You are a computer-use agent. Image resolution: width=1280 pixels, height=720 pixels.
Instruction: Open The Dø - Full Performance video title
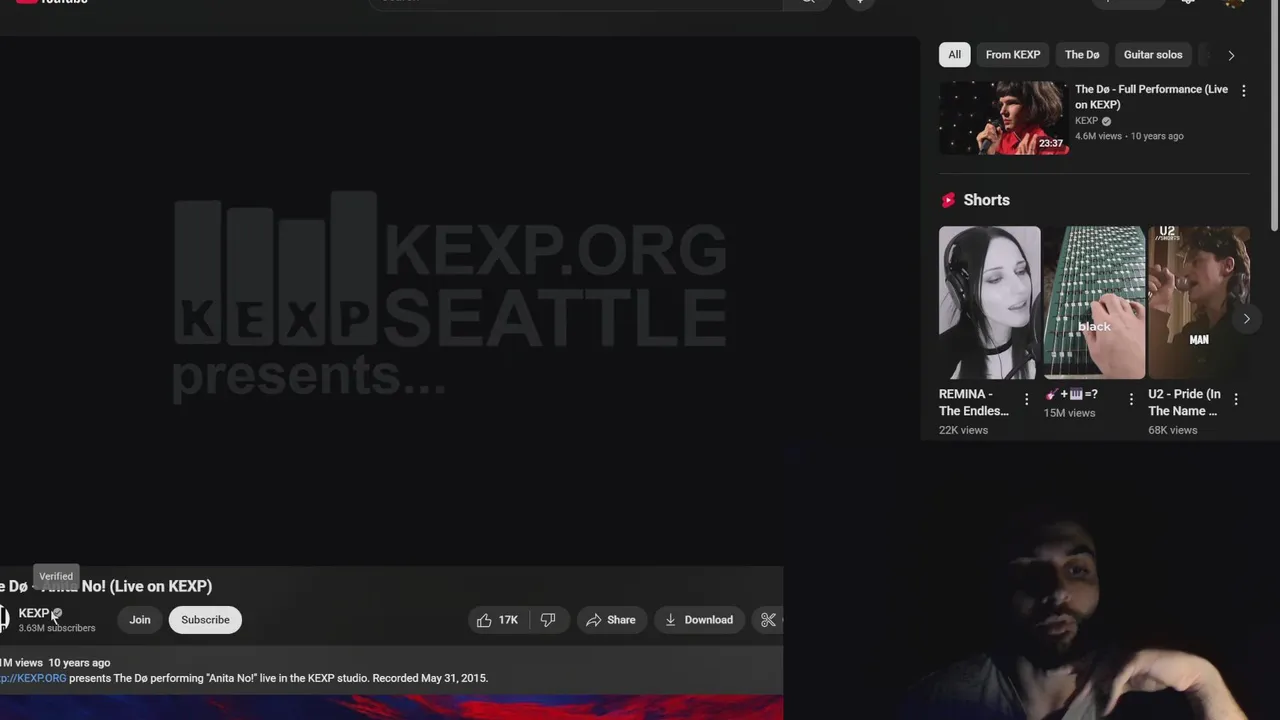click(1151, 97)
